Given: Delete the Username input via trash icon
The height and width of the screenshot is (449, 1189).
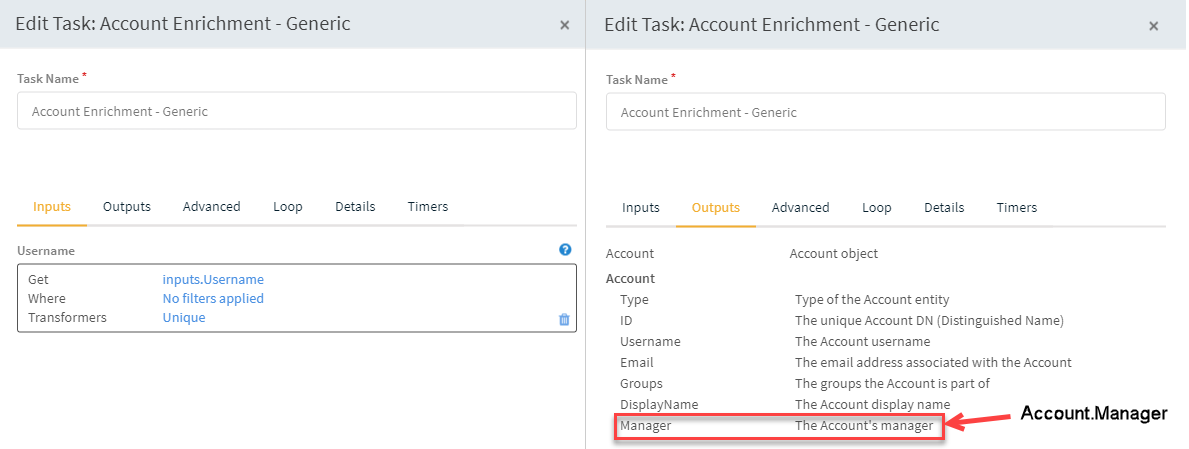Looking at the screenshot, I should (564, 319).
